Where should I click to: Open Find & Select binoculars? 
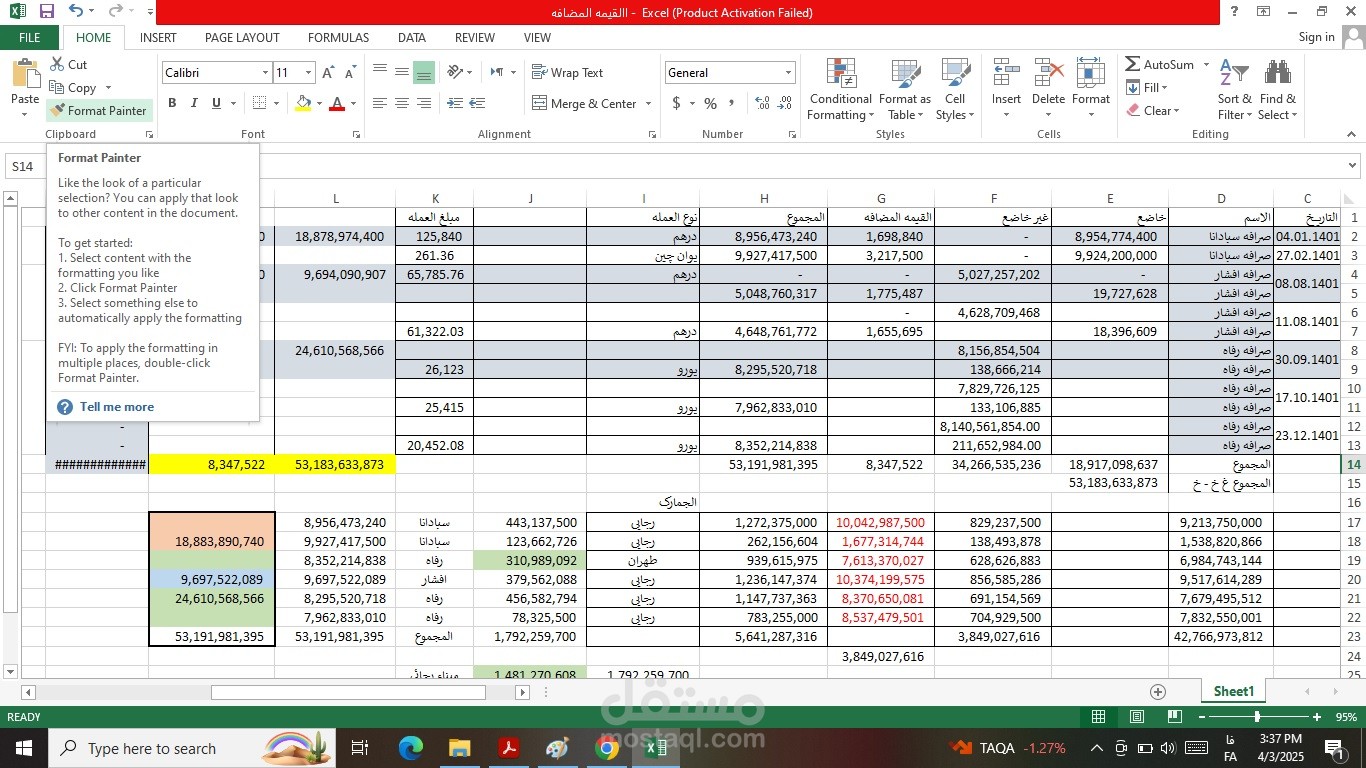1278,90
